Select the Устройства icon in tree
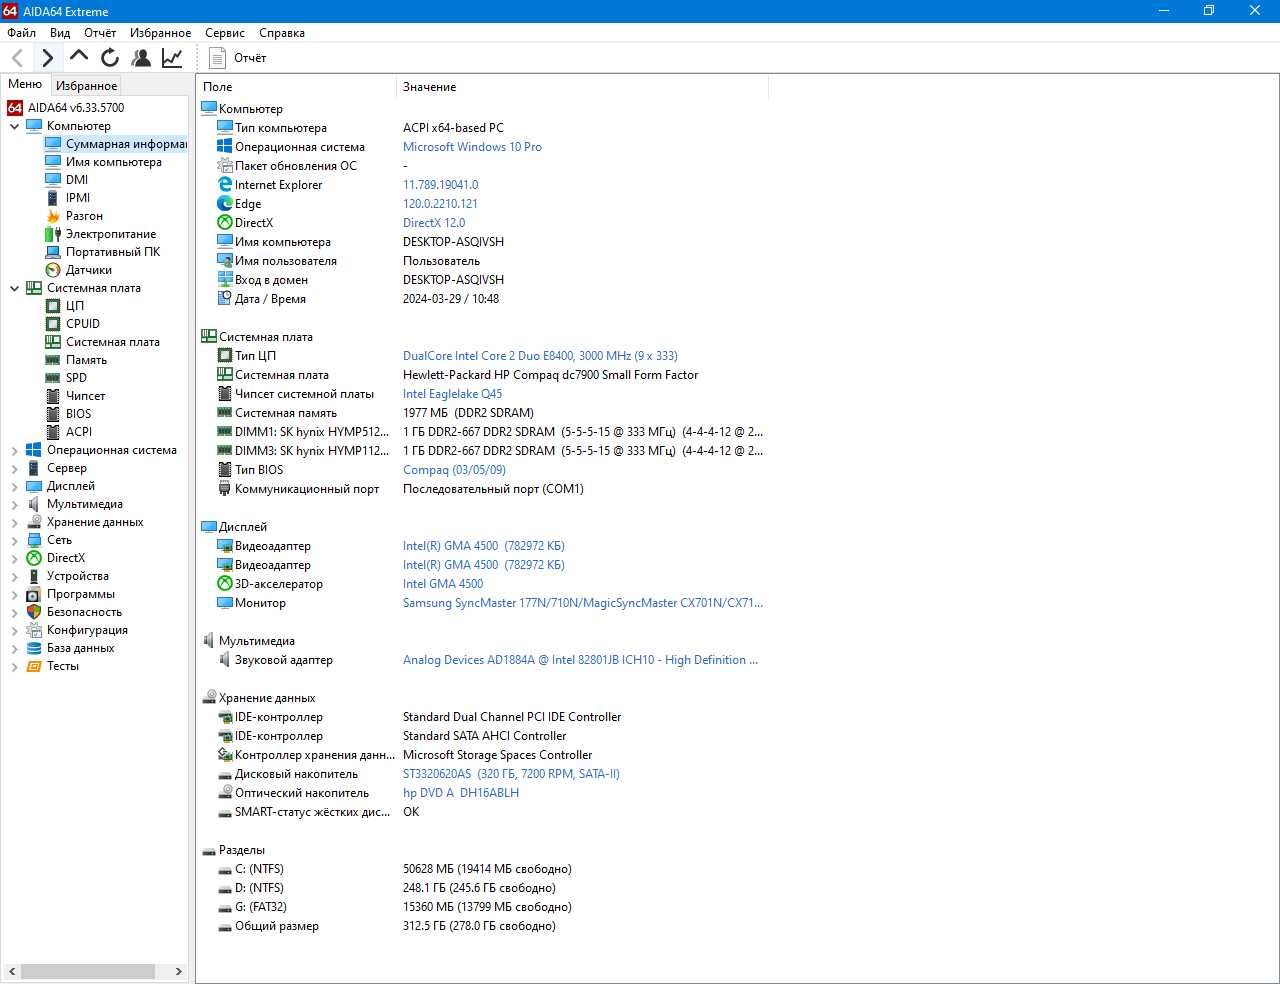The image size is (1280, 984). point(34,576)
